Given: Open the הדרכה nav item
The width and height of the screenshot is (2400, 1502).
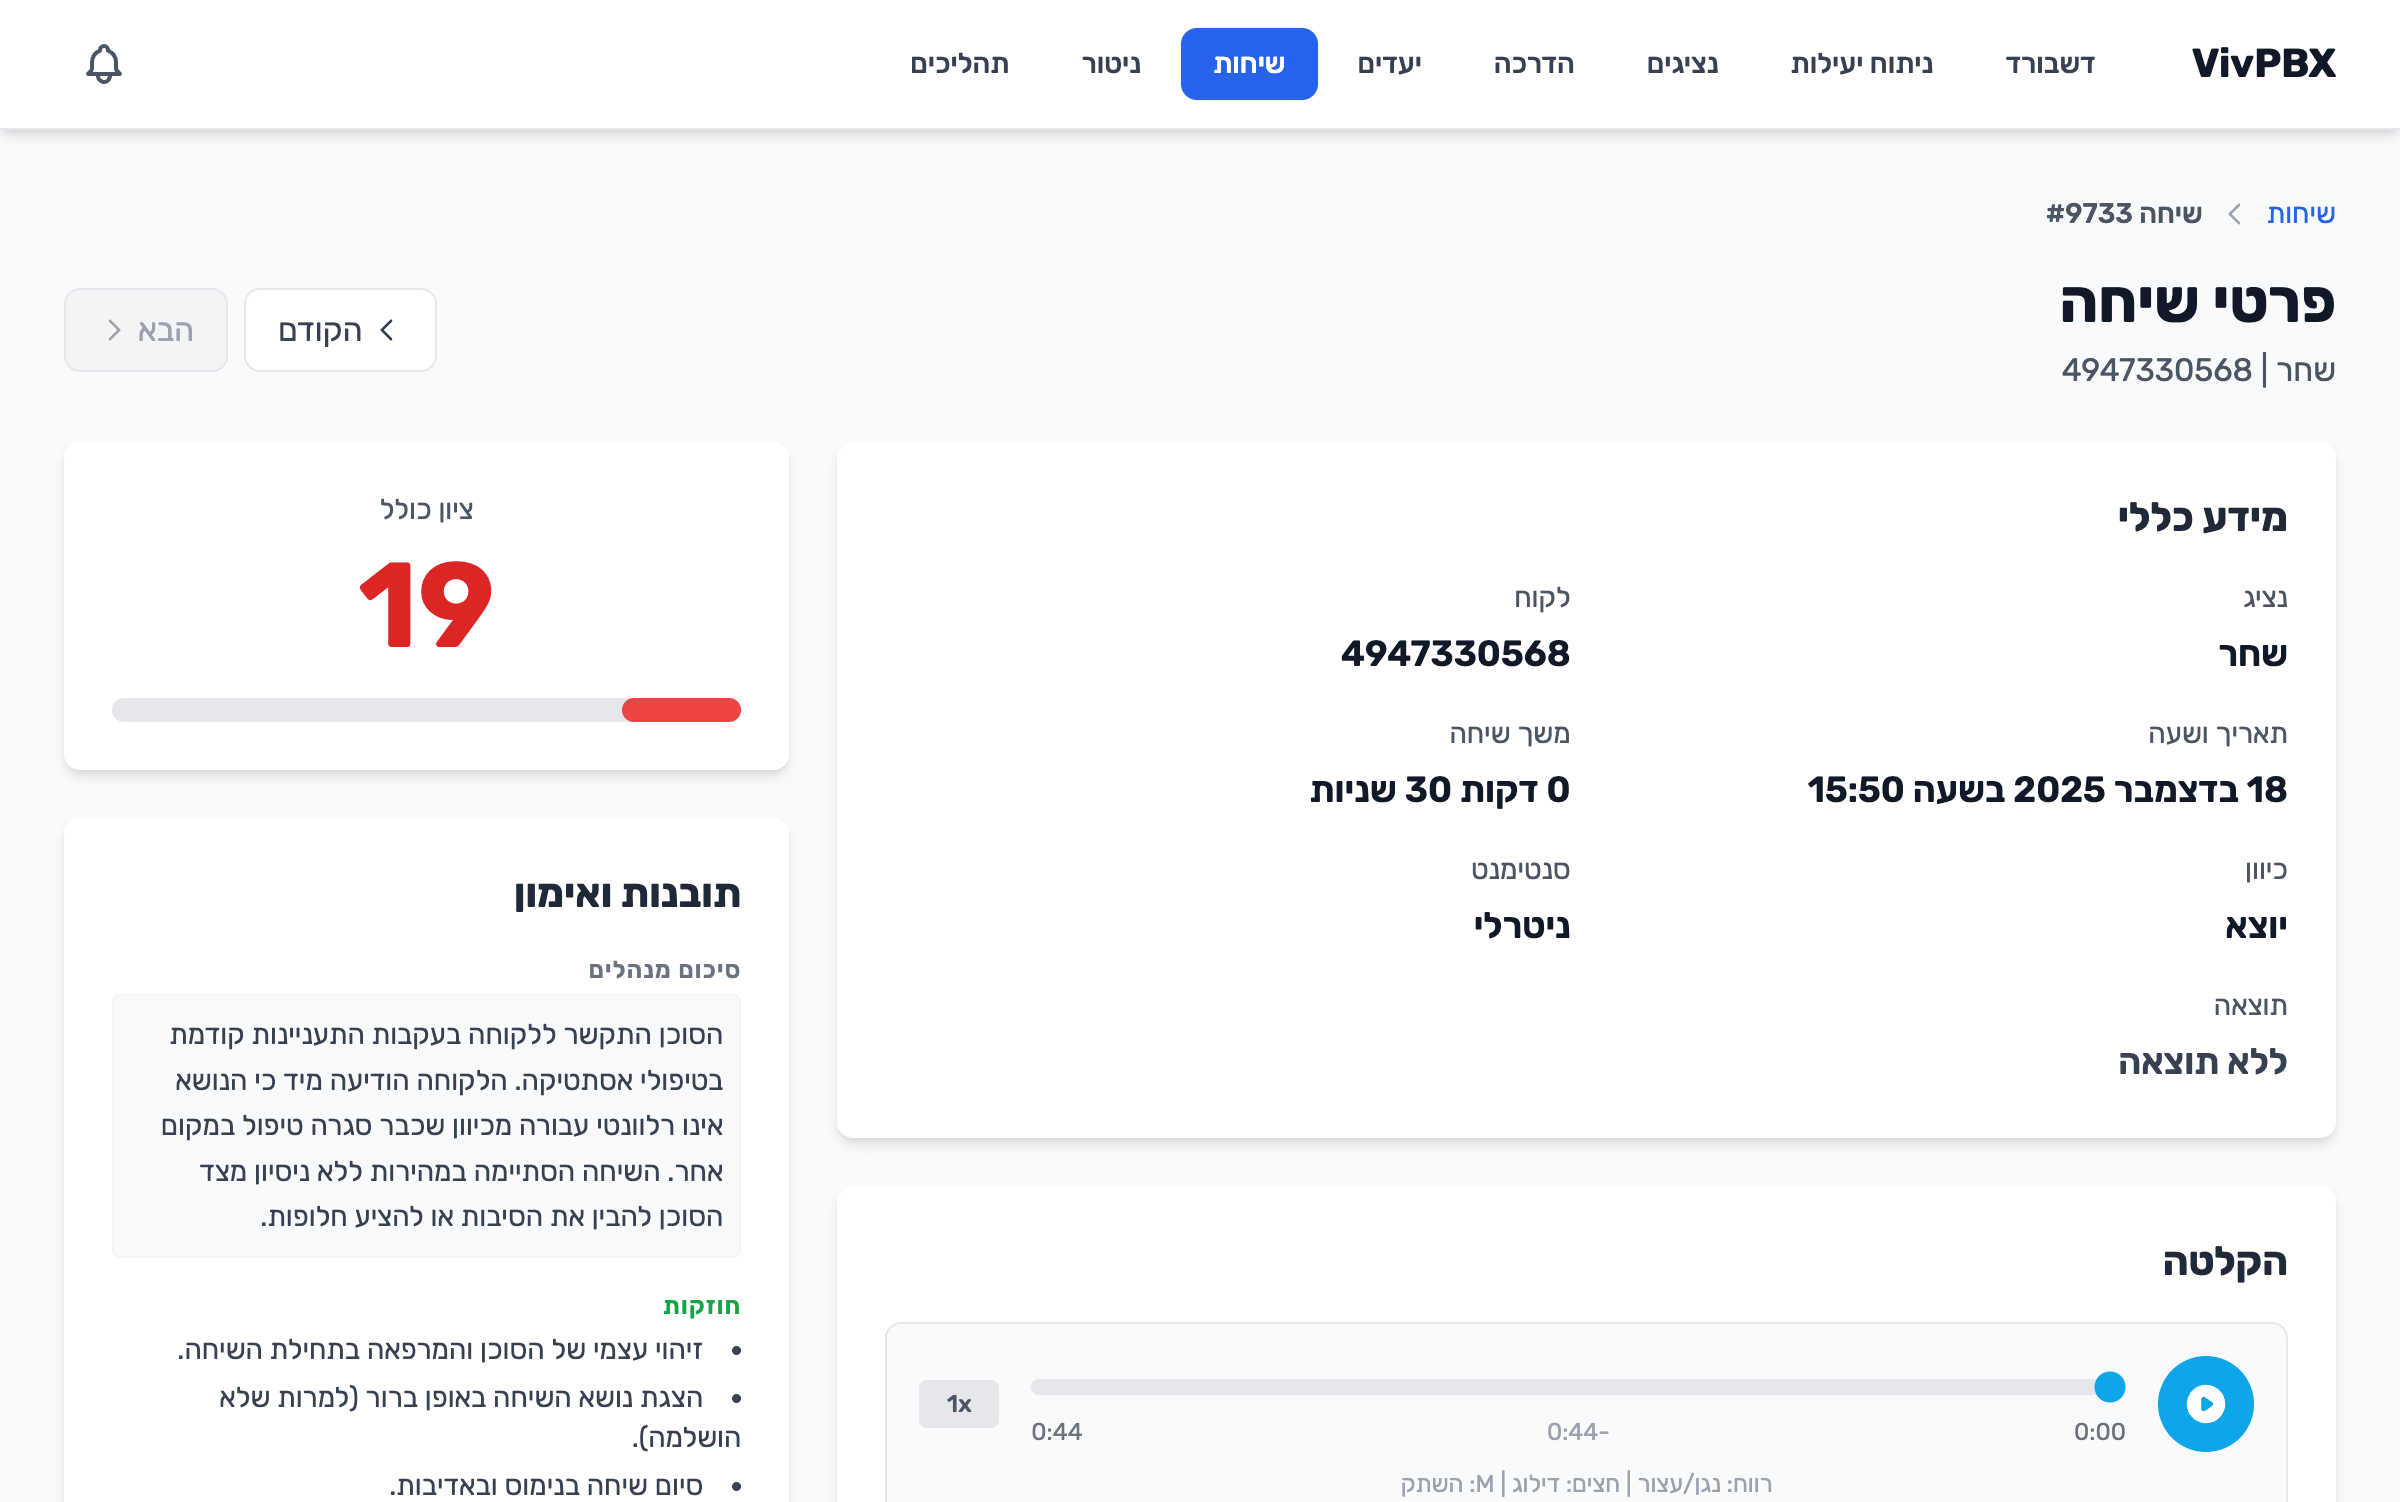Looking at the screenshot, I should (x=1533, y=64).
